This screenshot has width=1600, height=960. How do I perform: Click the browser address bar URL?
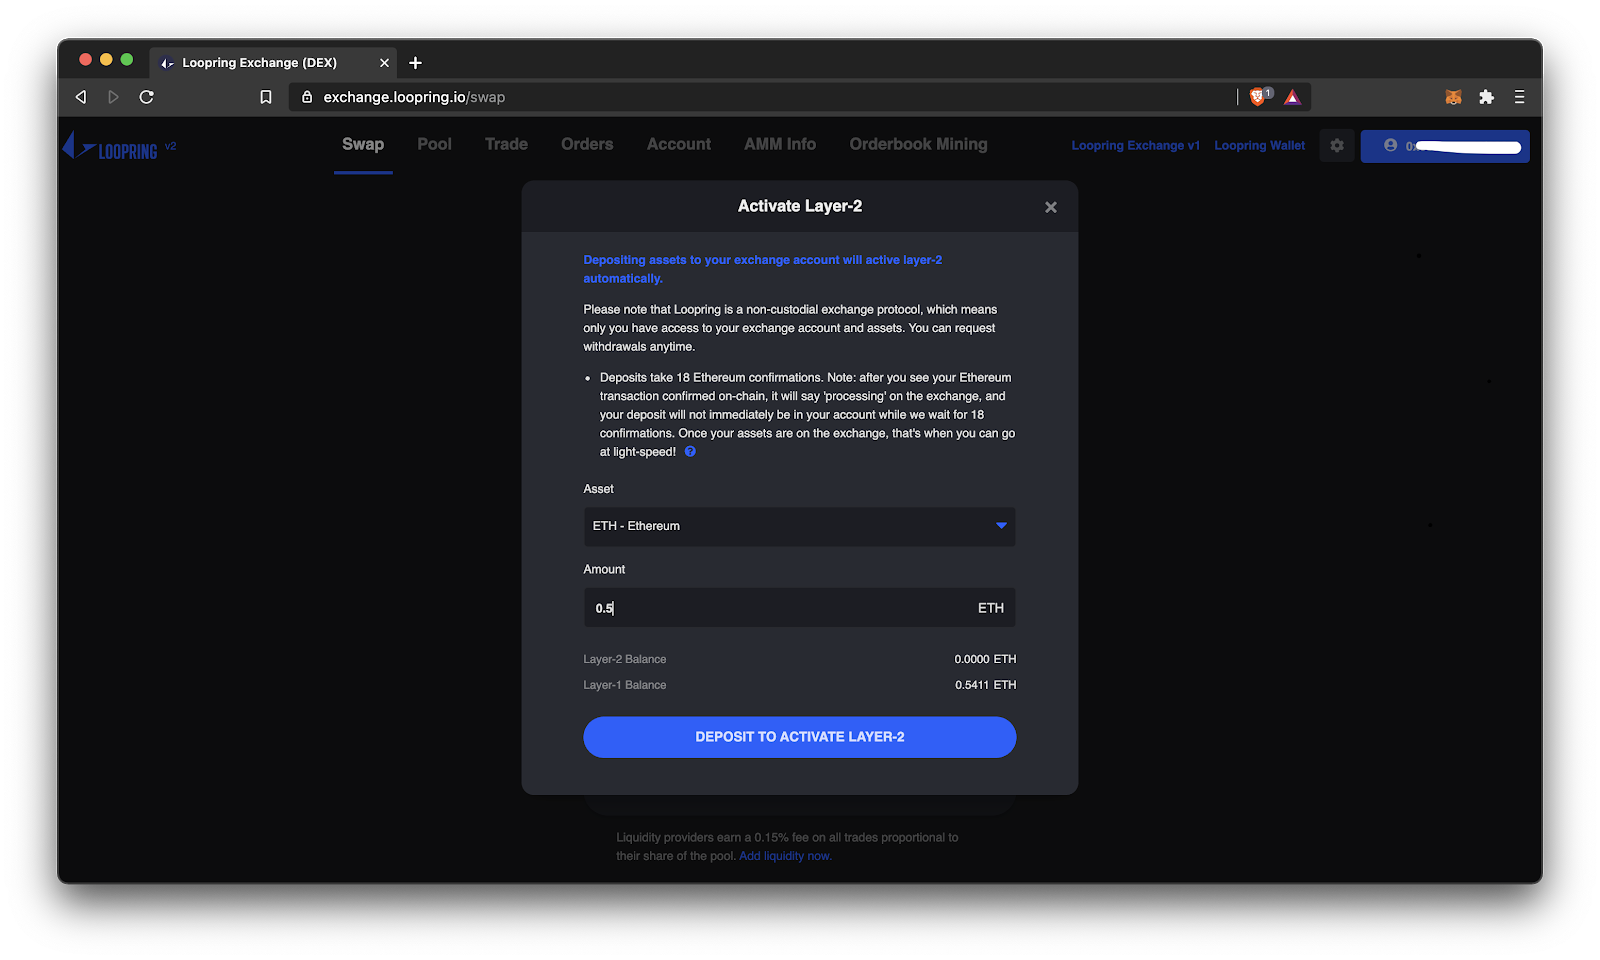pos(414,97)
